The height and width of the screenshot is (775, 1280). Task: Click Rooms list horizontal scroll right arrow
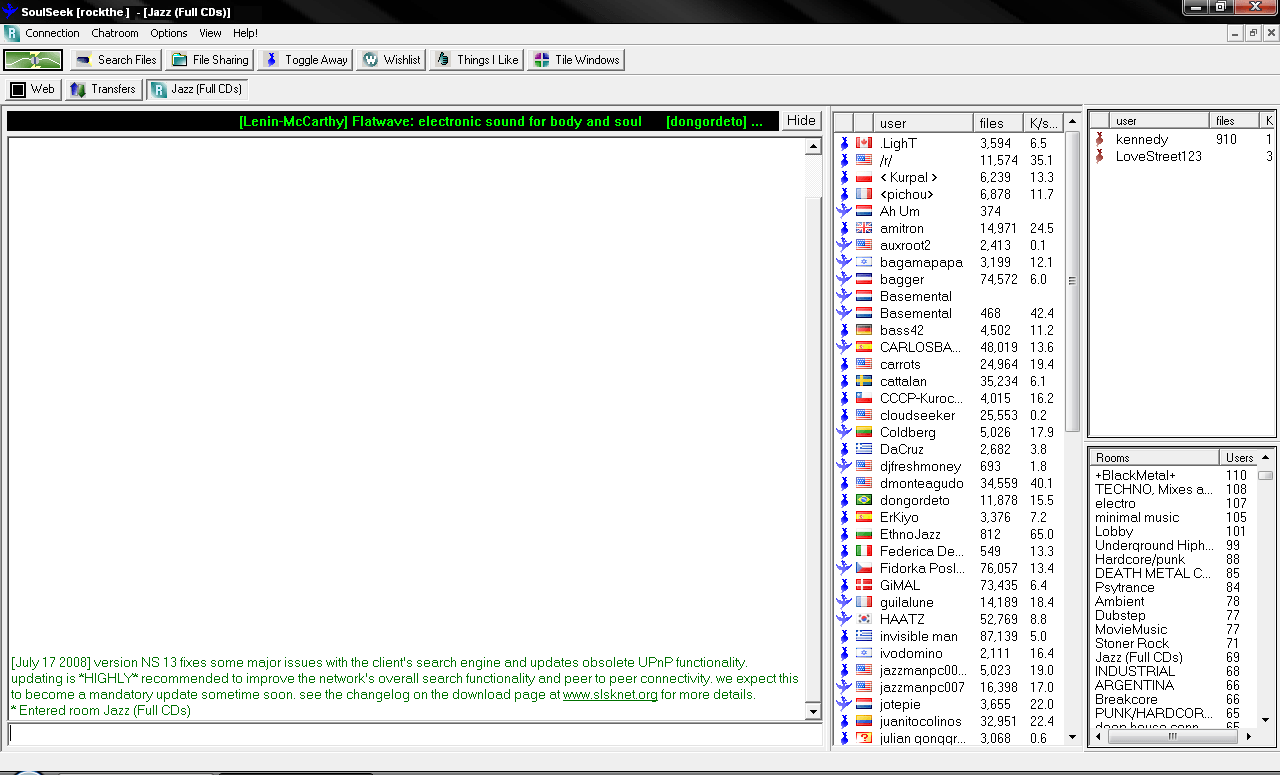point(1248,736)
